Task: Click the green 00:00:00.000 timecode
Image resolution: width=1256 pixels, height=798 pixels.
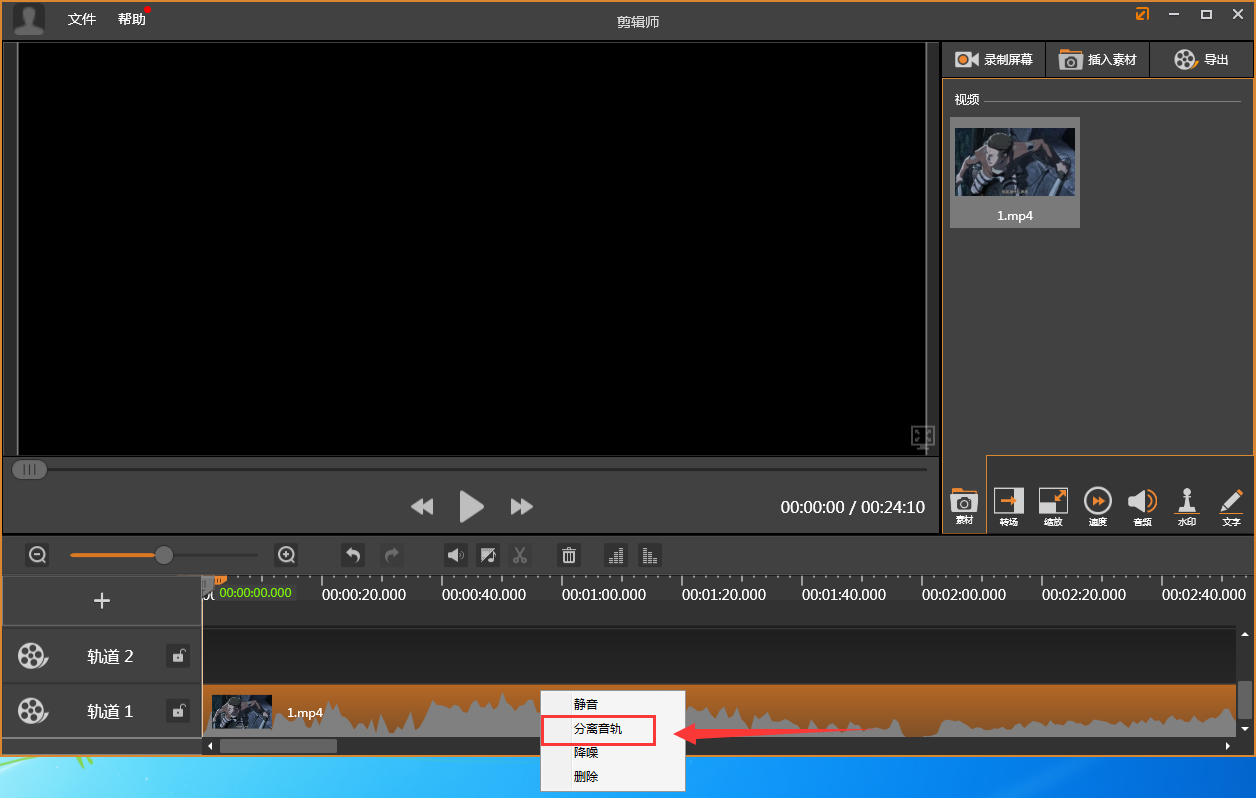Action: pyautogui.click(x=256, y=593)
